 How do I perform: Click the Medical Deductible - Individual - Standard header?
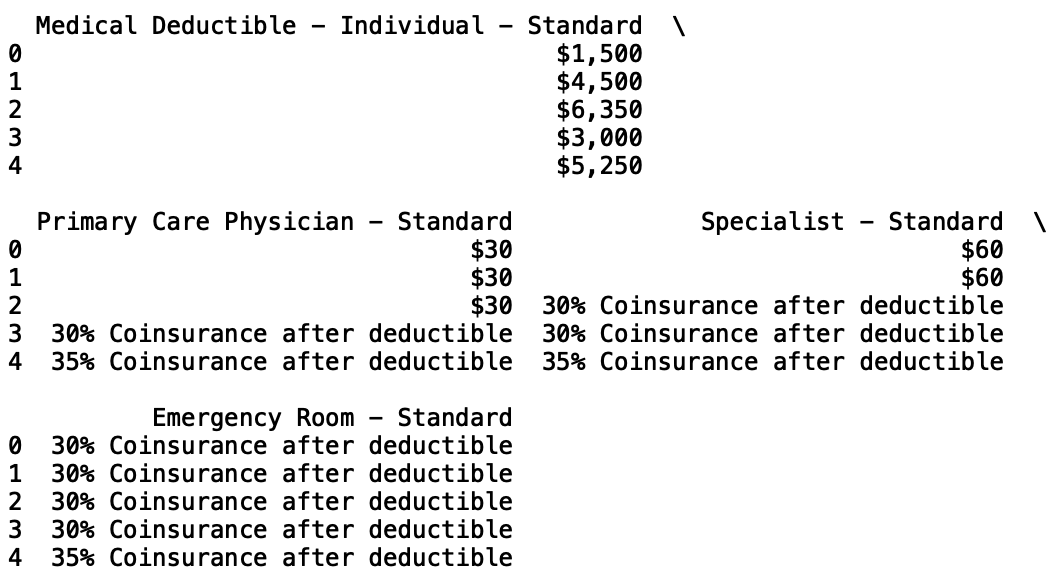339,26
